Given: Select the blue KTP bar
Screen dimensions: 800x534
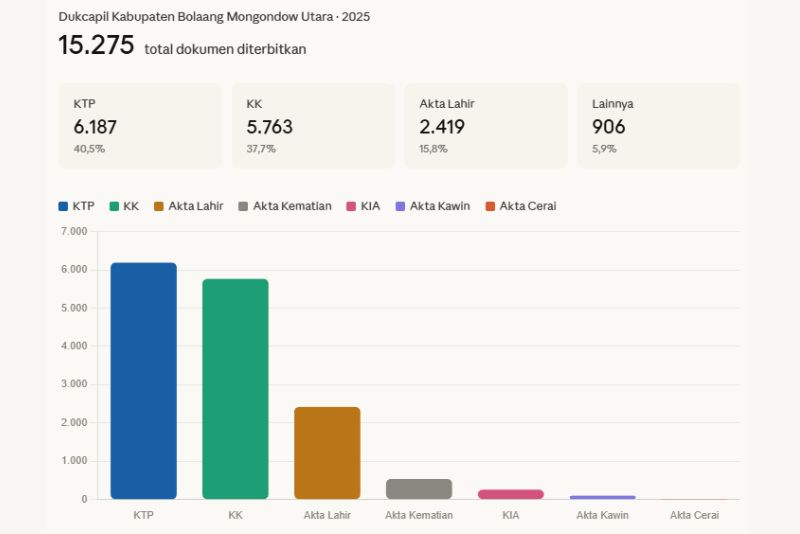Looking at the screenshot, I should [143, 380].
